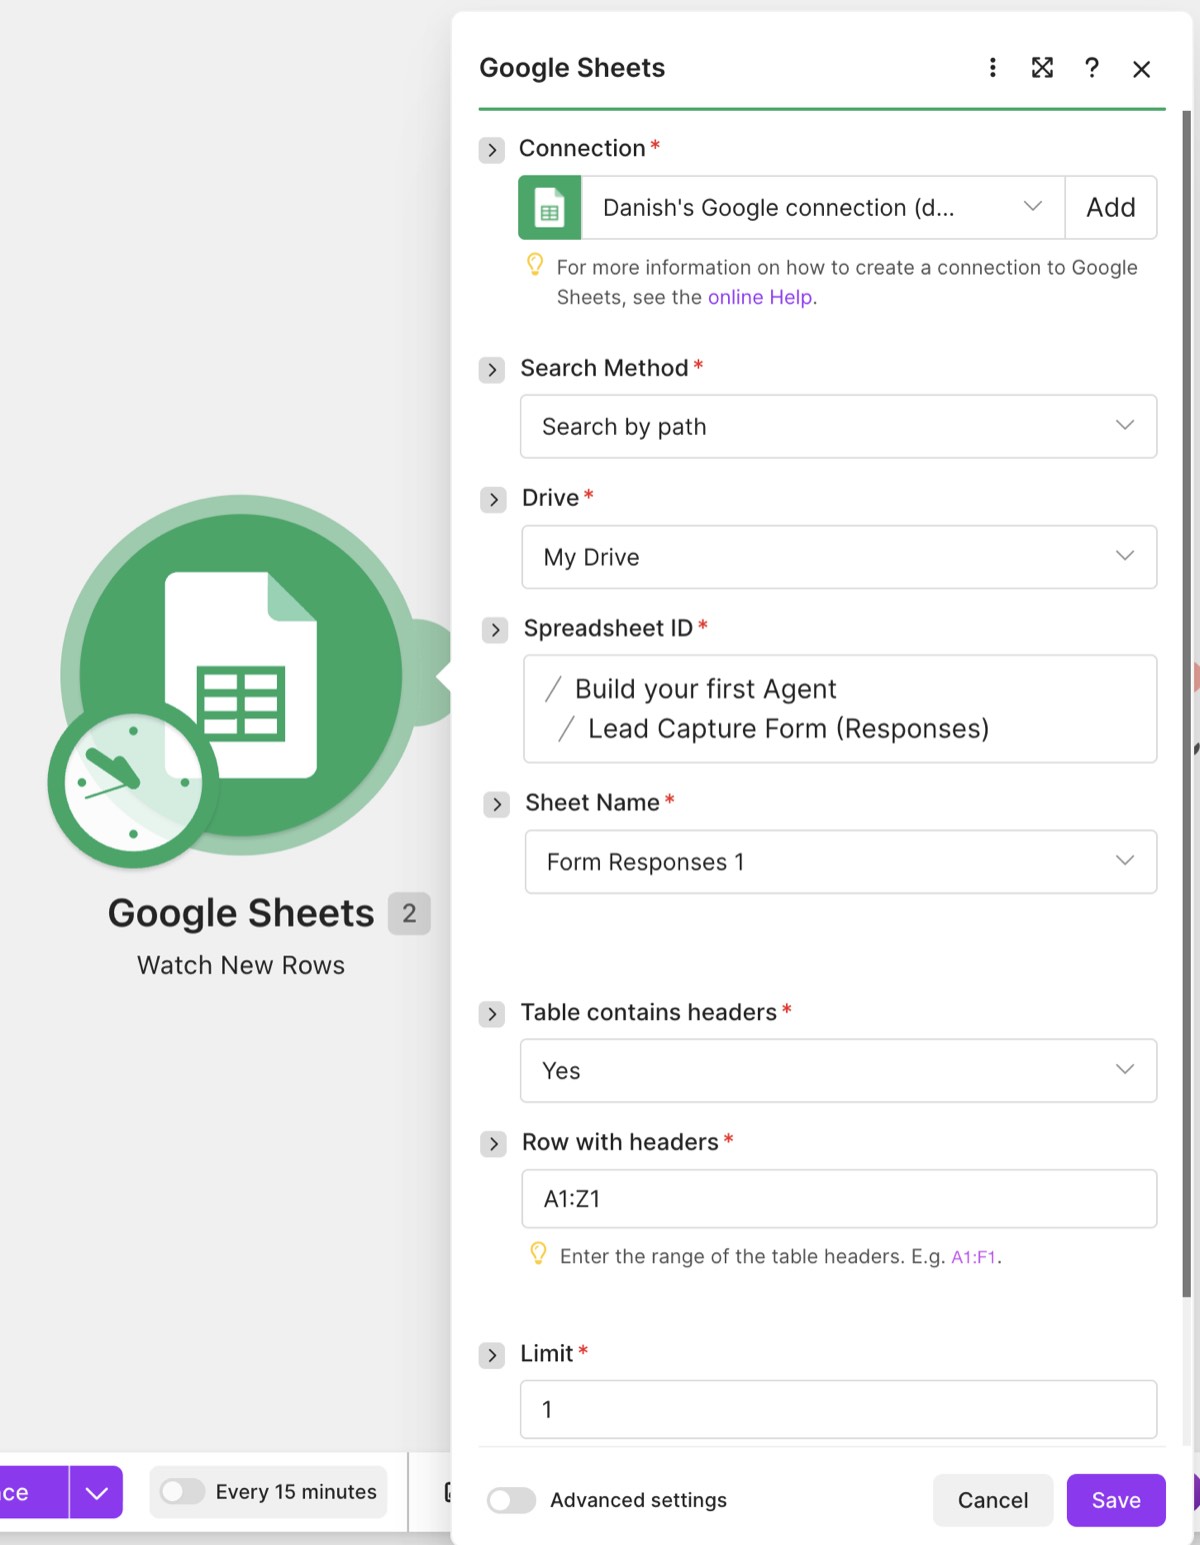Open the three-dot options menu
1200x1545 pixels.
point(992,67)
